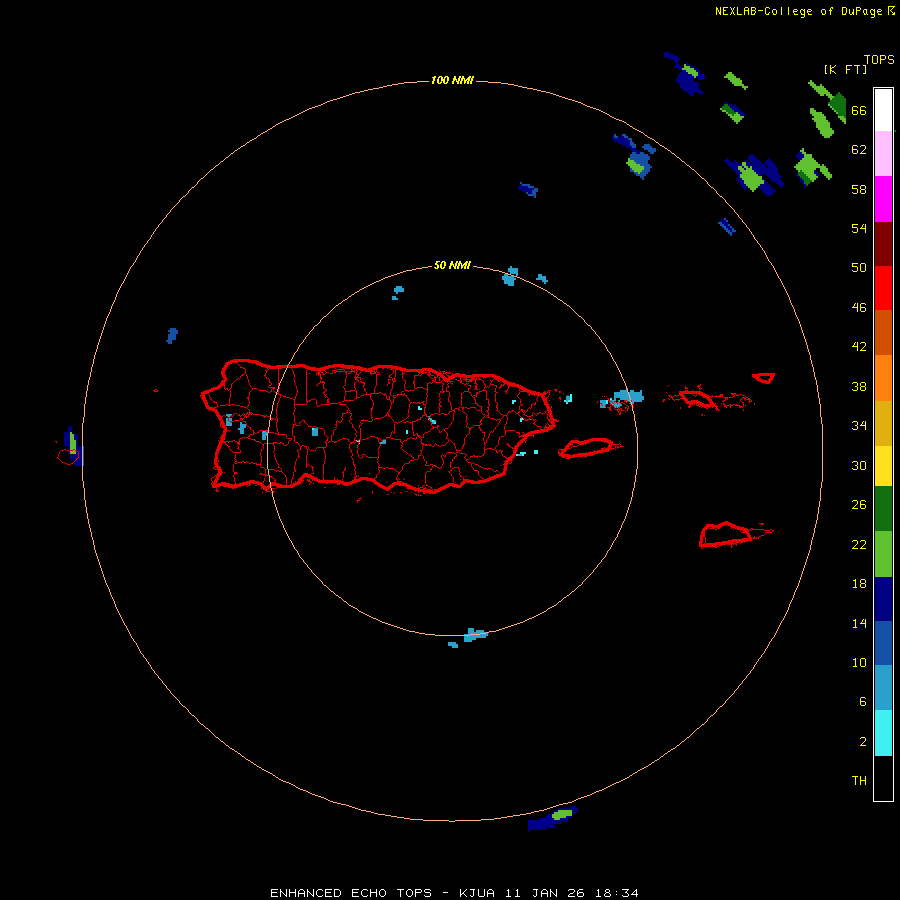
Task: Click the "42" legend value
Action: click(x=859, y=347)
